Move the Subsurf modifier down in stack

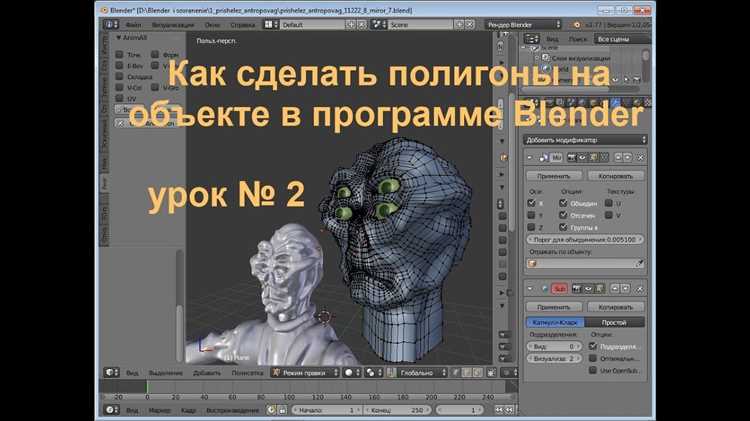point(625,288)
